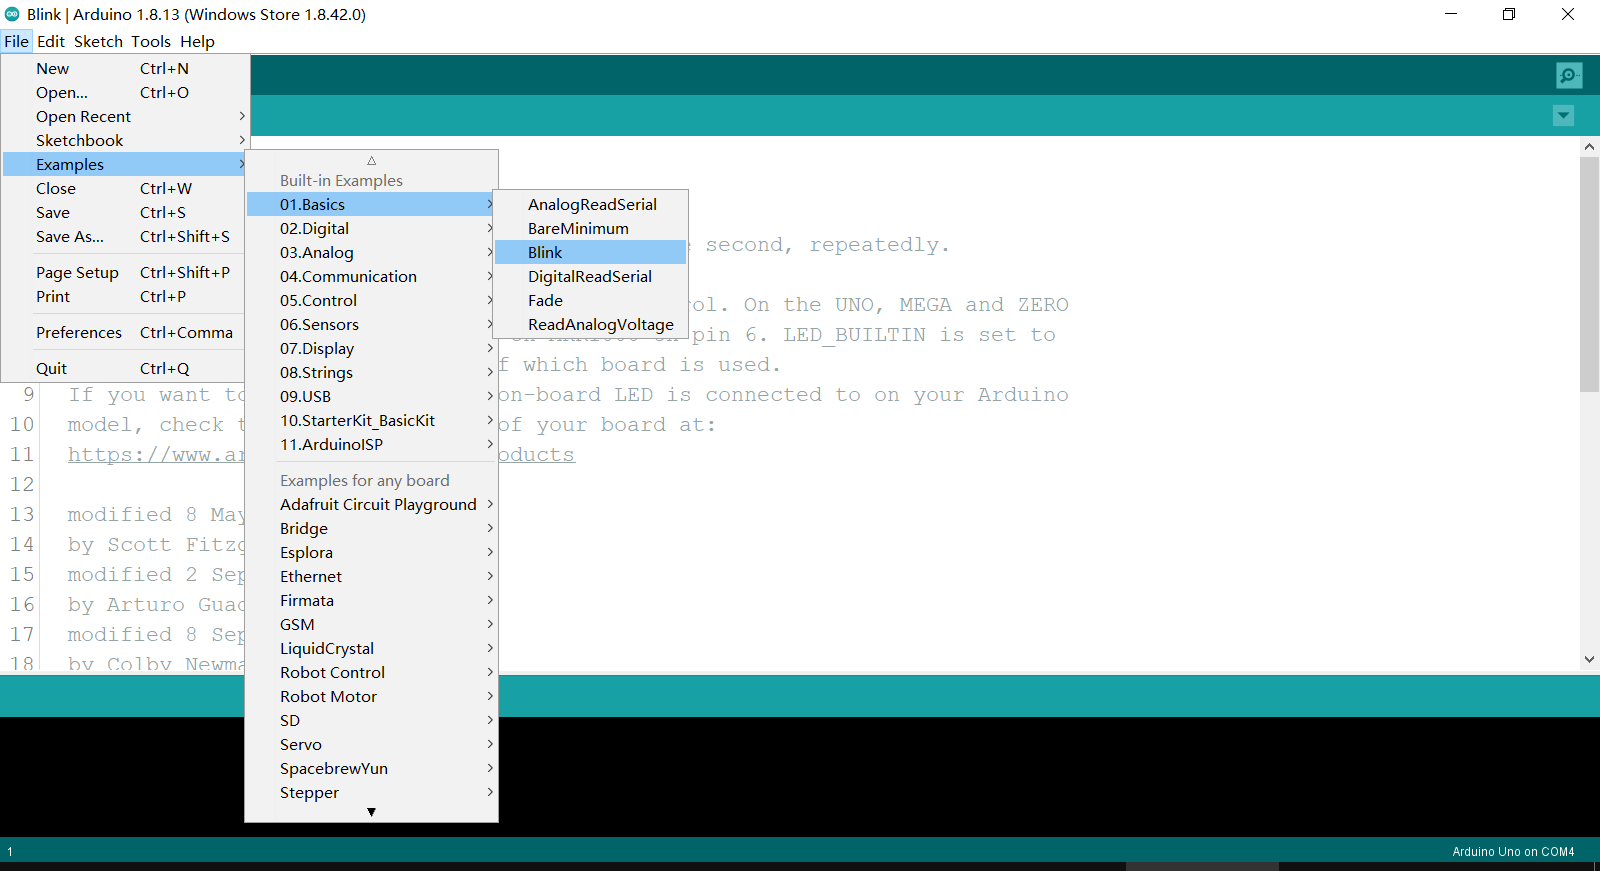The height and width of the screenshot is (871, 1600).
Task: Expand the 04.Communication examples submenu
Action: coord(371,276)
